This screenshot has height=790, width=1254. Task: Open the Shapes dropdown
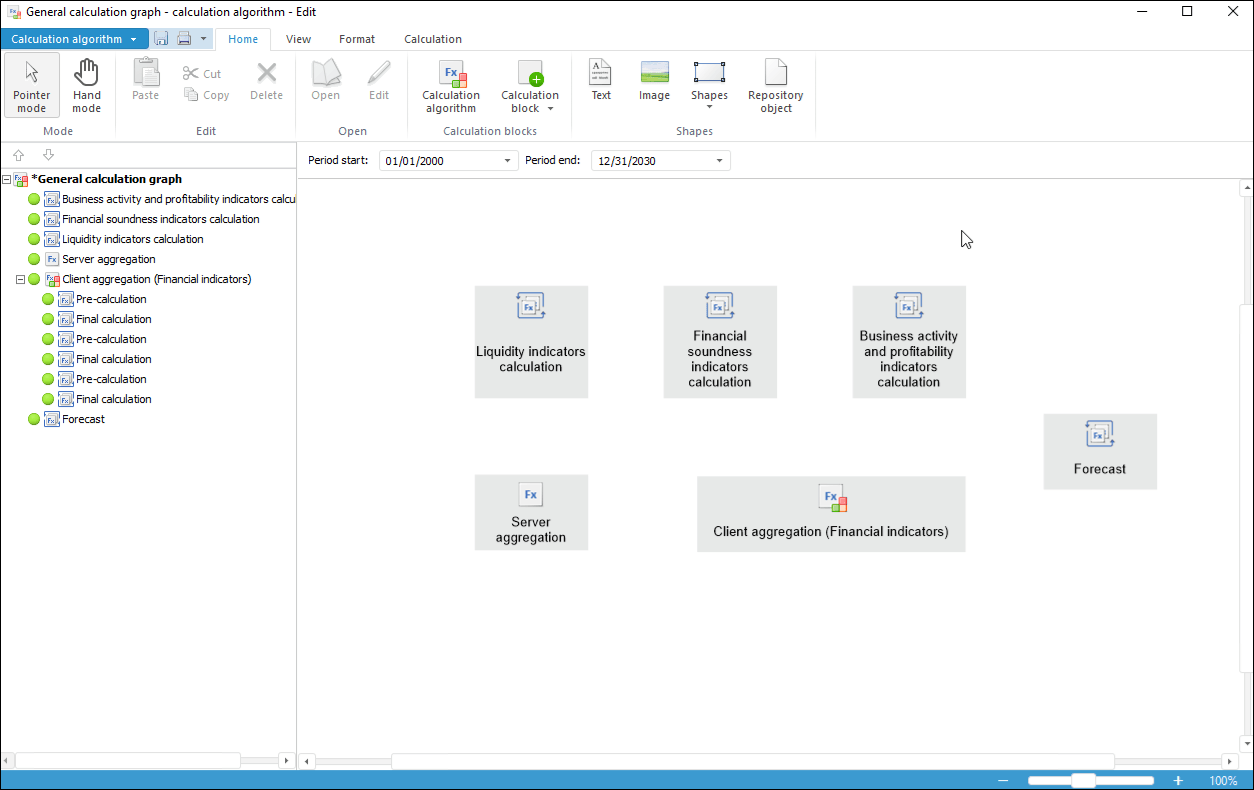[x=709, y=86]
